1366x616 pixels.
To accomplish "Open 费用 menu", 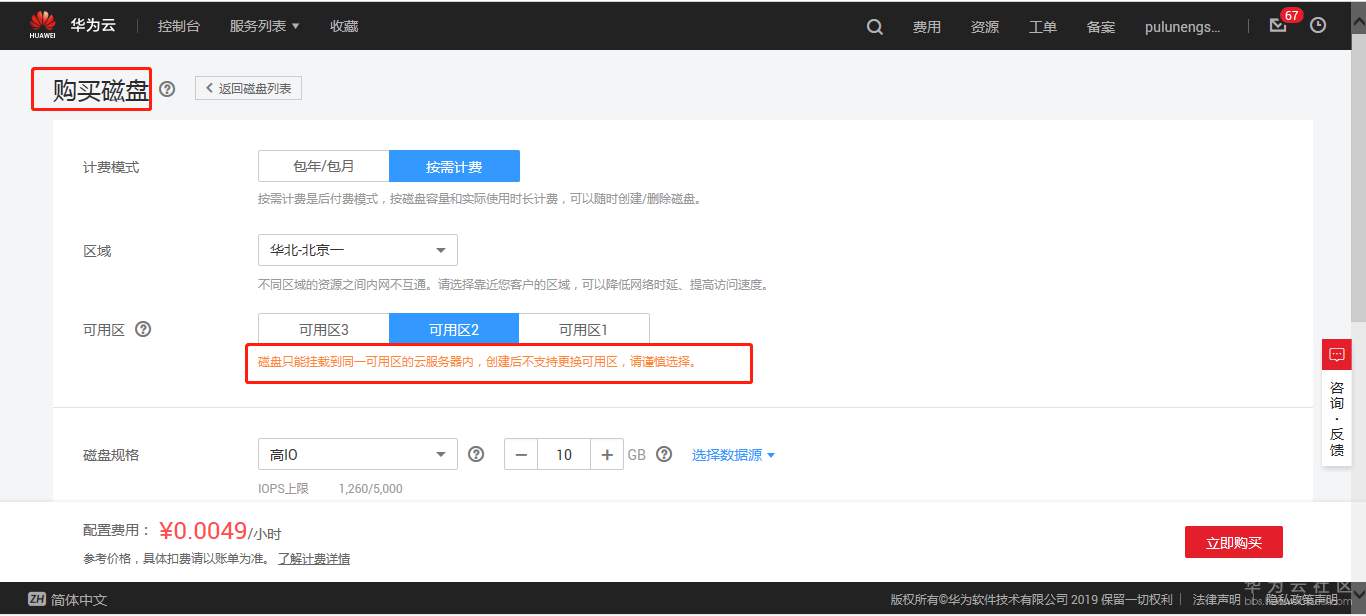I will (x=927, y=27).
